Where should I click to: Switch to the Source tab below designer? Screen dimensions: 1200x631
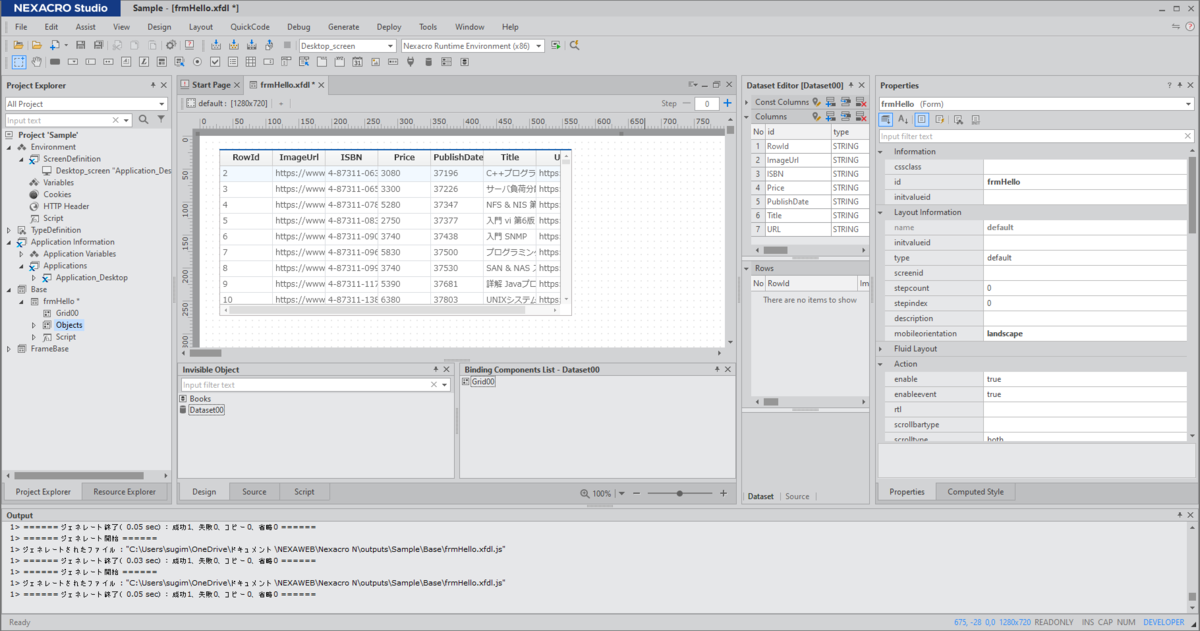[254, 492]
